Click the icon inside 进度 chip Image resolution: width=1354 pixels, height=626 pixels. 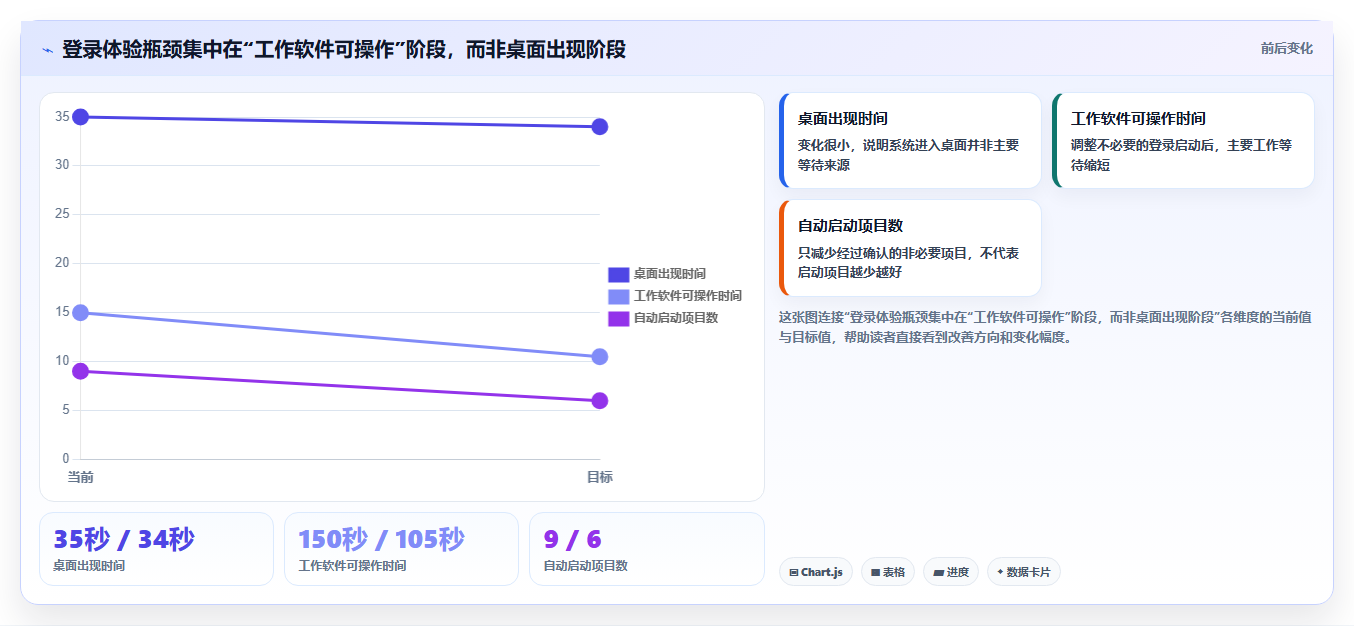(x=938, y=573)
